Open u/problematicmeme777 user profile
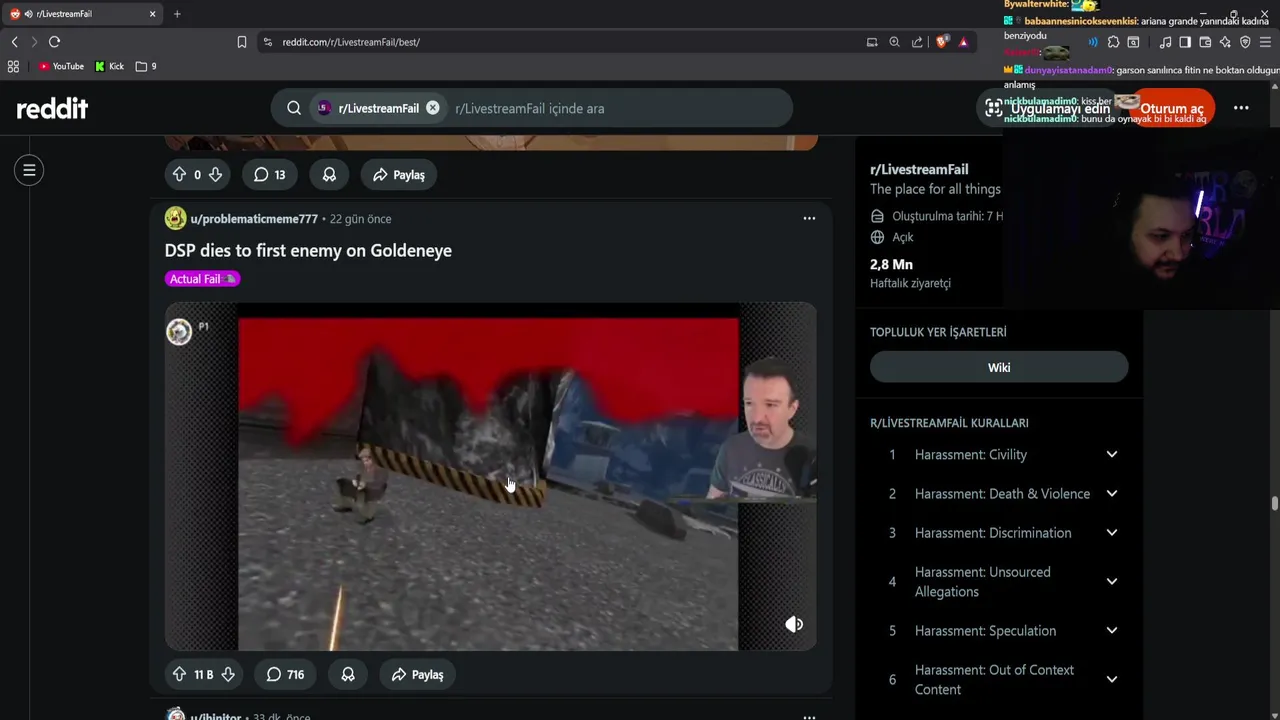The width and height of the screenshot is (1280, 720). (254, 218)
